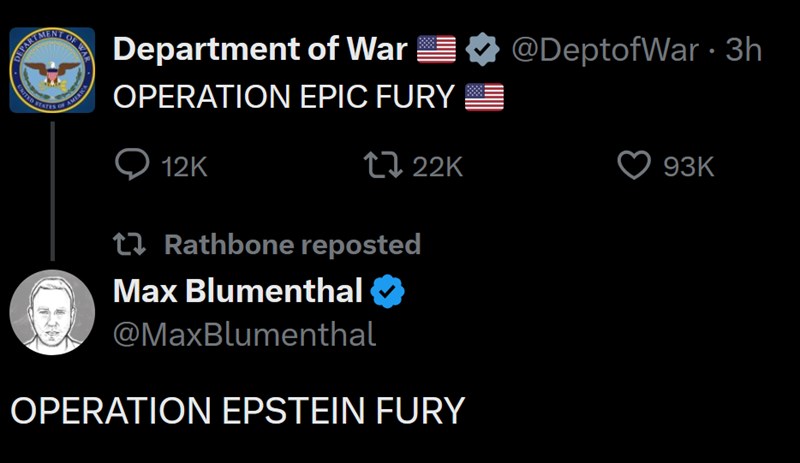Click the gray verified badge beside Department of War
Viewport: 800px width, 463px height.
[483, 50]
